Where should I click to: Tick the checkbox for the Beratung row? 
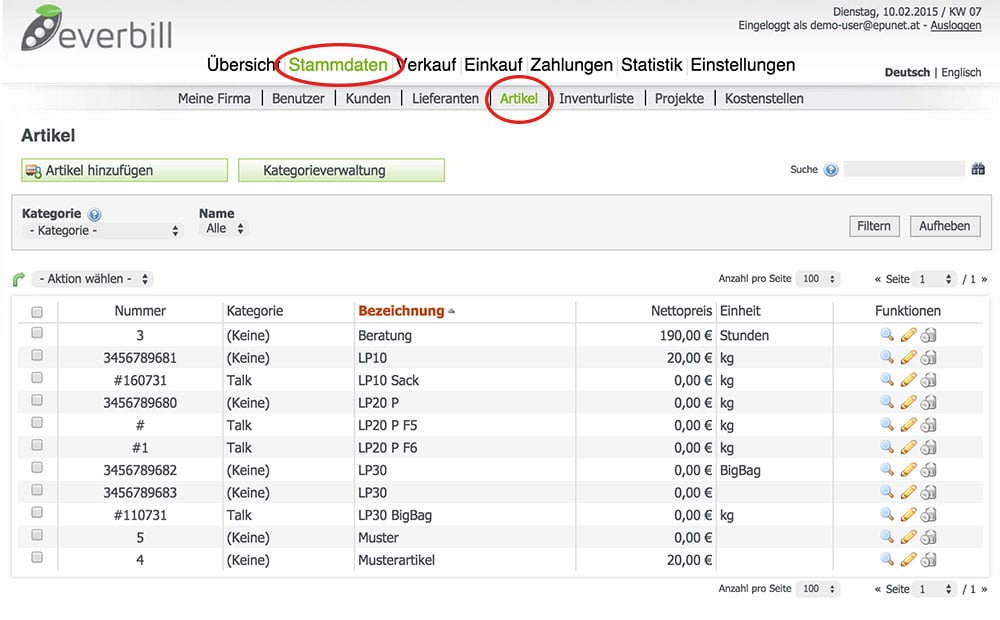tap(37, 334)
